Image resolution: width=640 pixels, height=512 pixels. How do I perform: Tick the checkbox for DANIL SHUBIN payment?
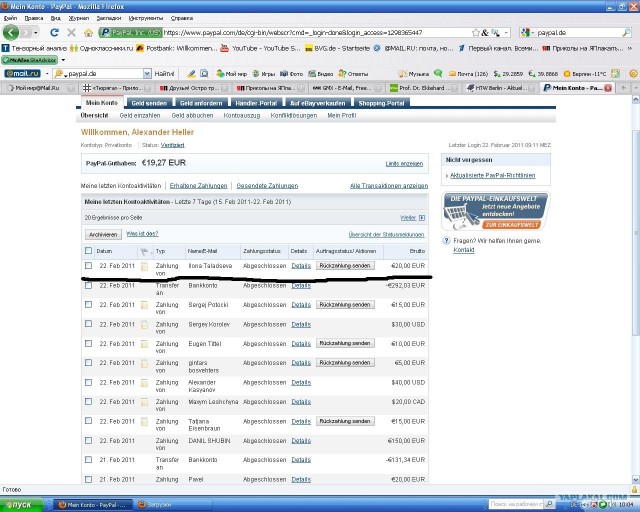point(88,441)
